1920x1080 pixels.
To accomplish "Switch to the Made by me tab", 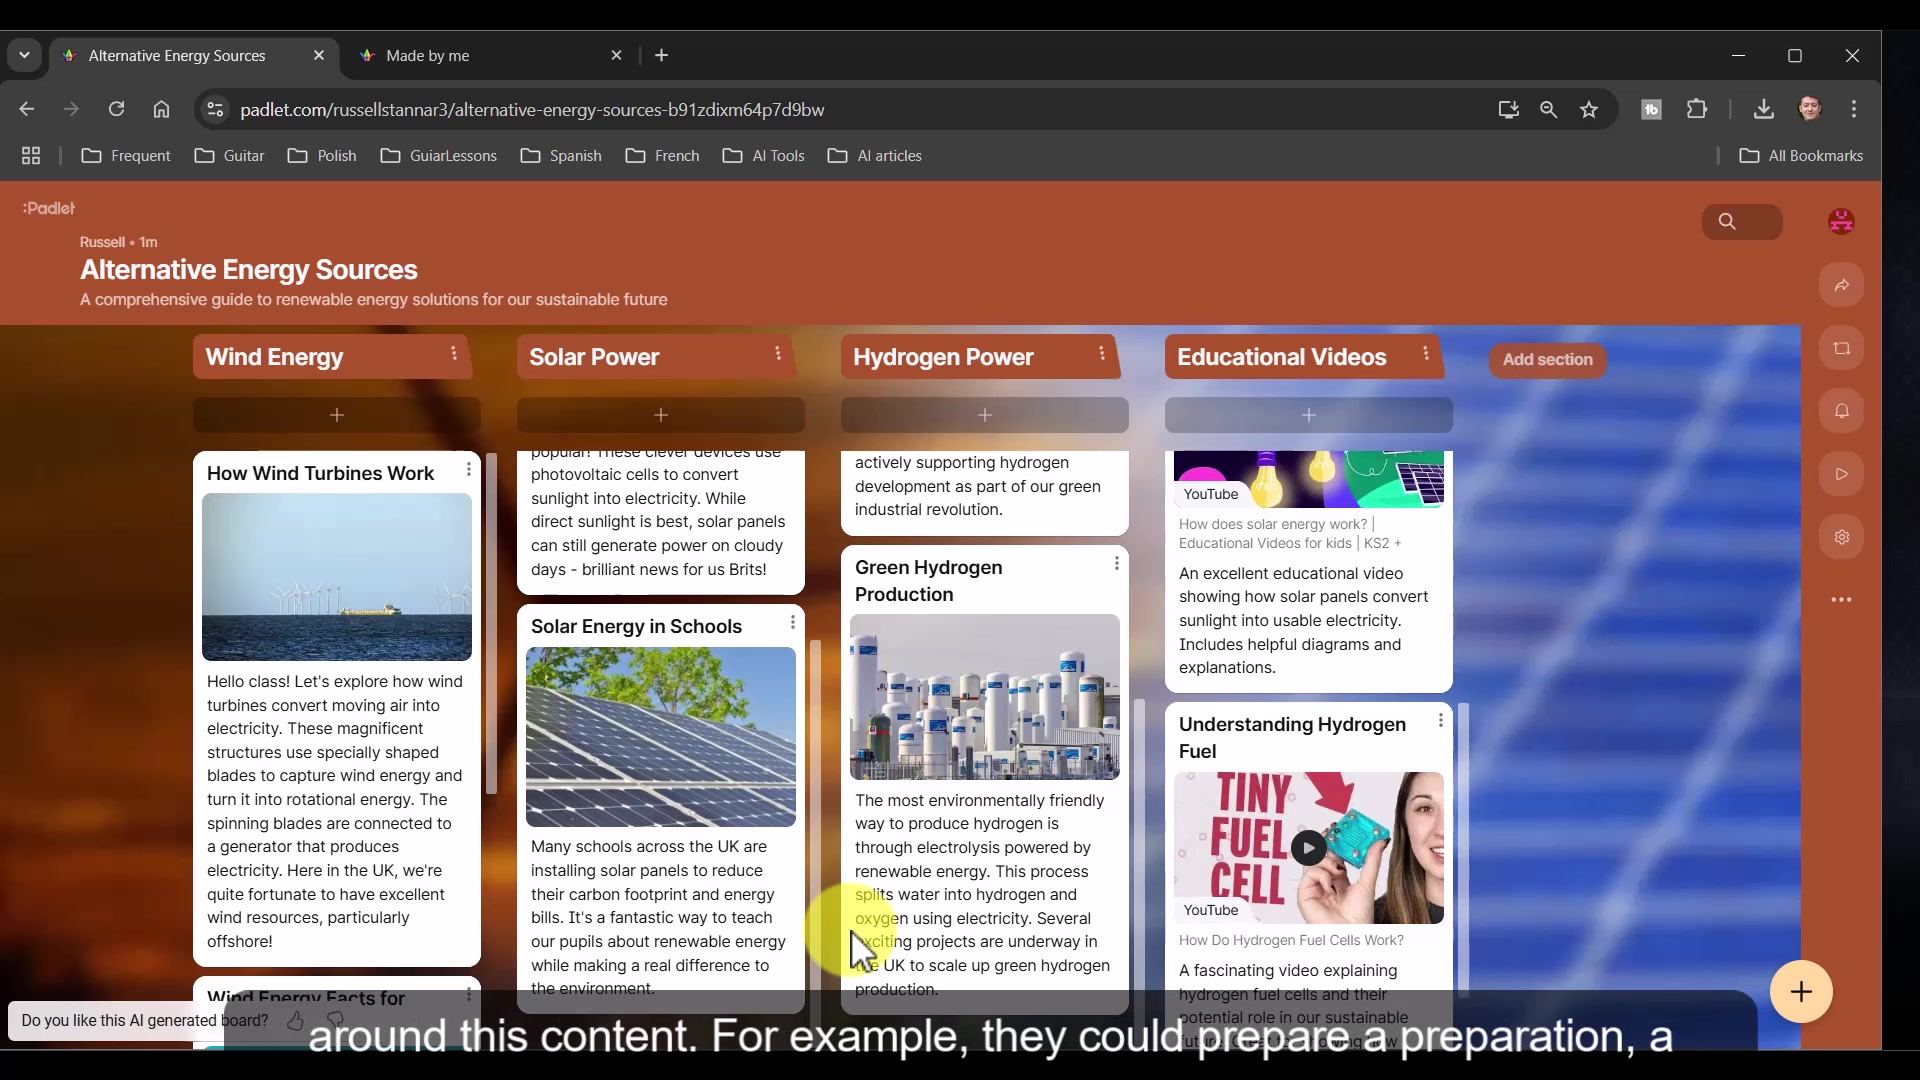I will tap(490, 56).
